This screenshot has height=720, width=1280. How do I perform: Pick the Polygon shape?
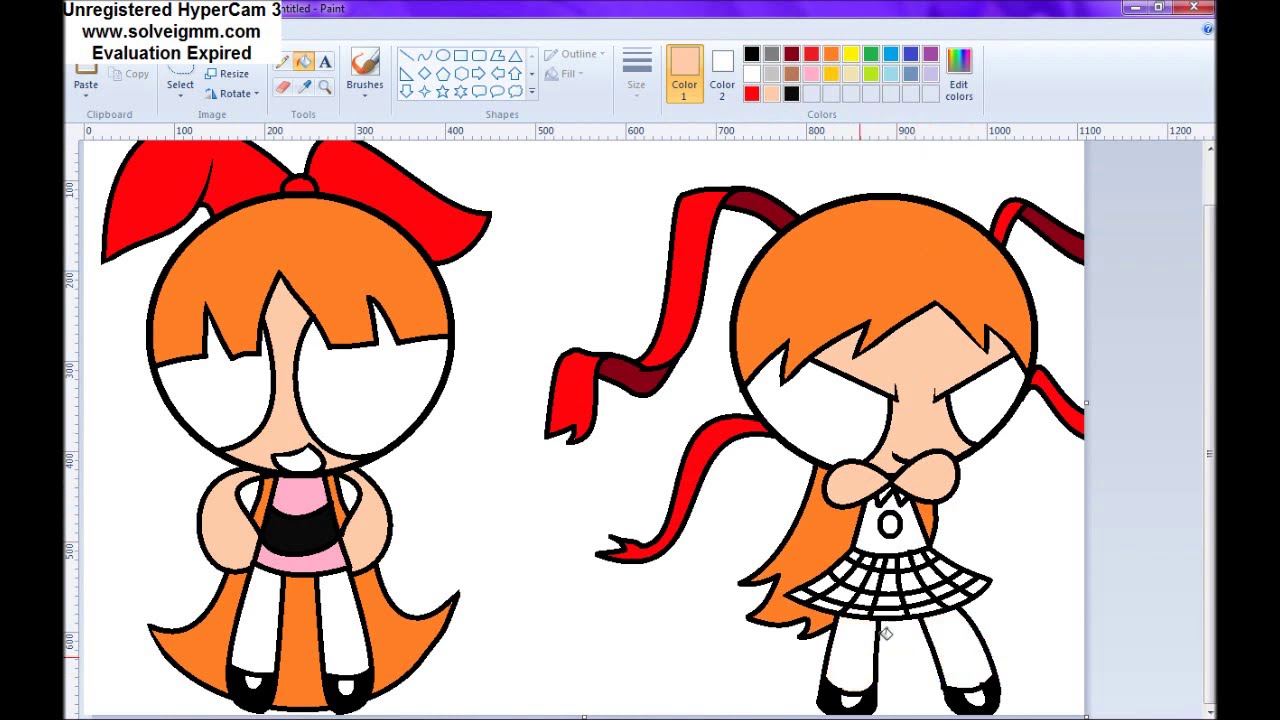click(497, 56)
